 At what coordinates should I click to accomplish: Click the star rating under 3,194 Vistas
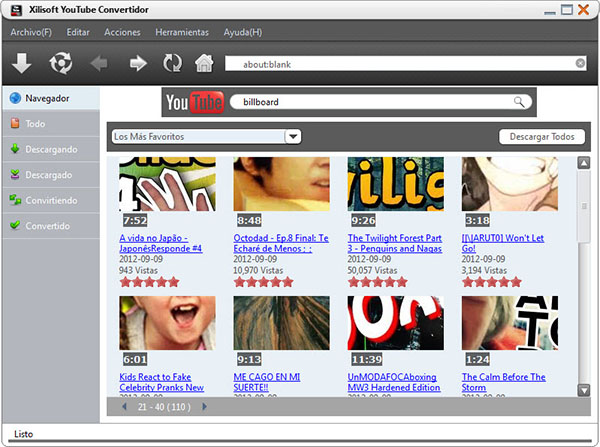(492, 282)
